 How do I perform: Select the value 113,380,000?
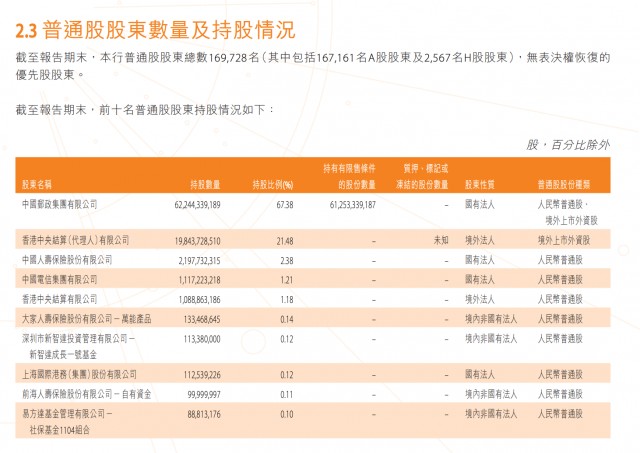click(202, 339)
